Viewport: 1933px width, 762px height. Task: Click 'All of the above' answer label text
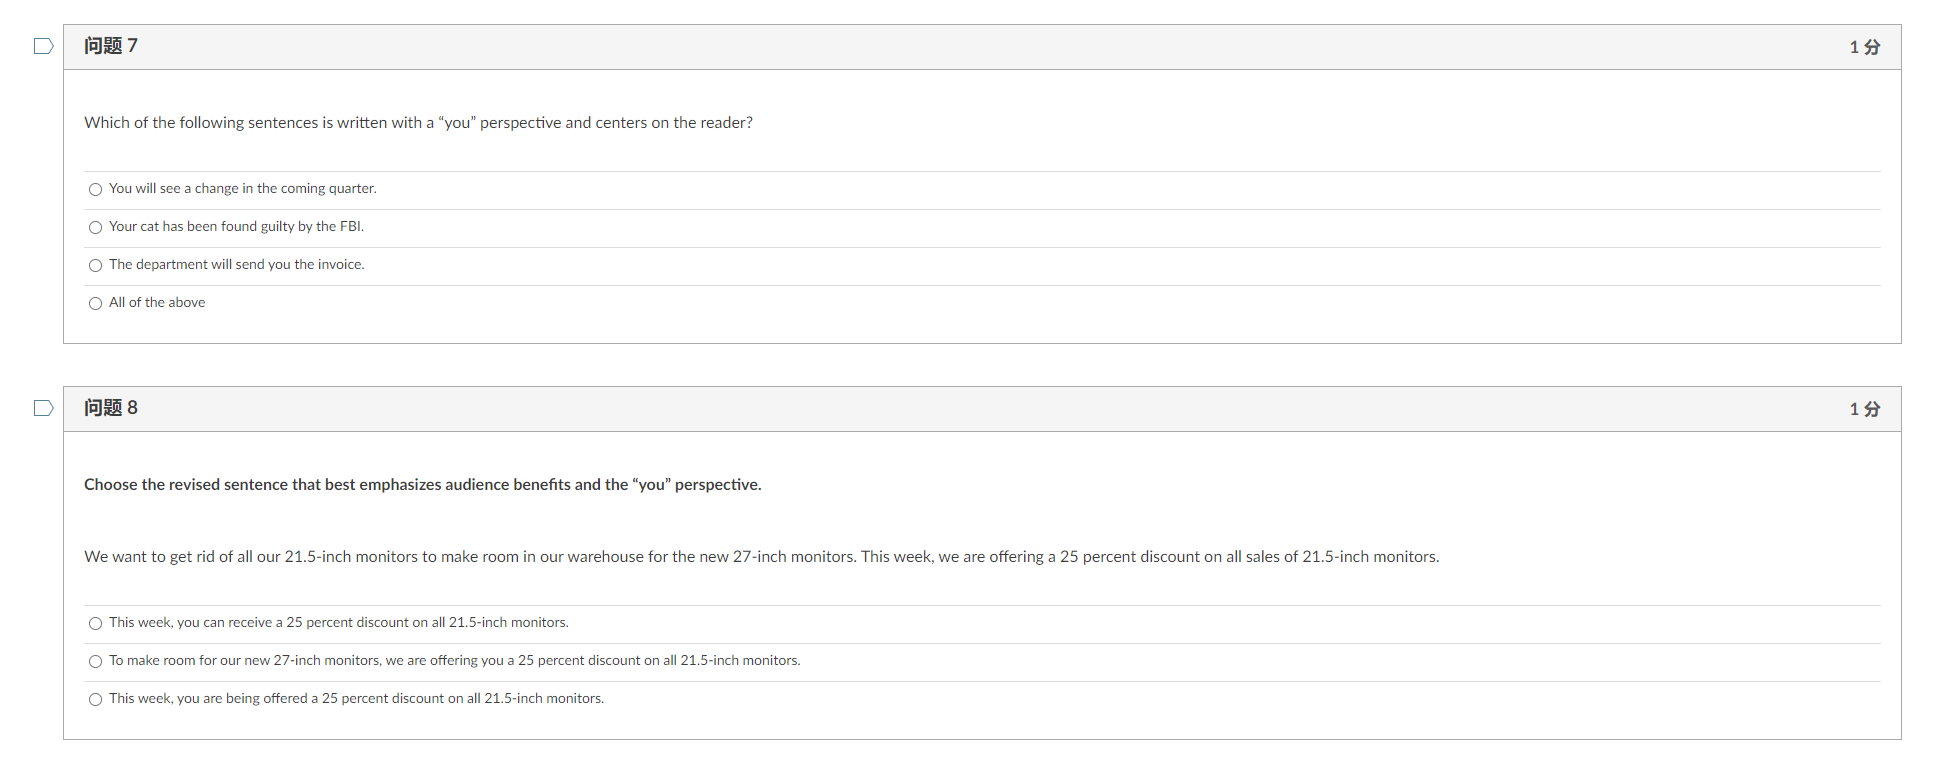pos(157,302)
